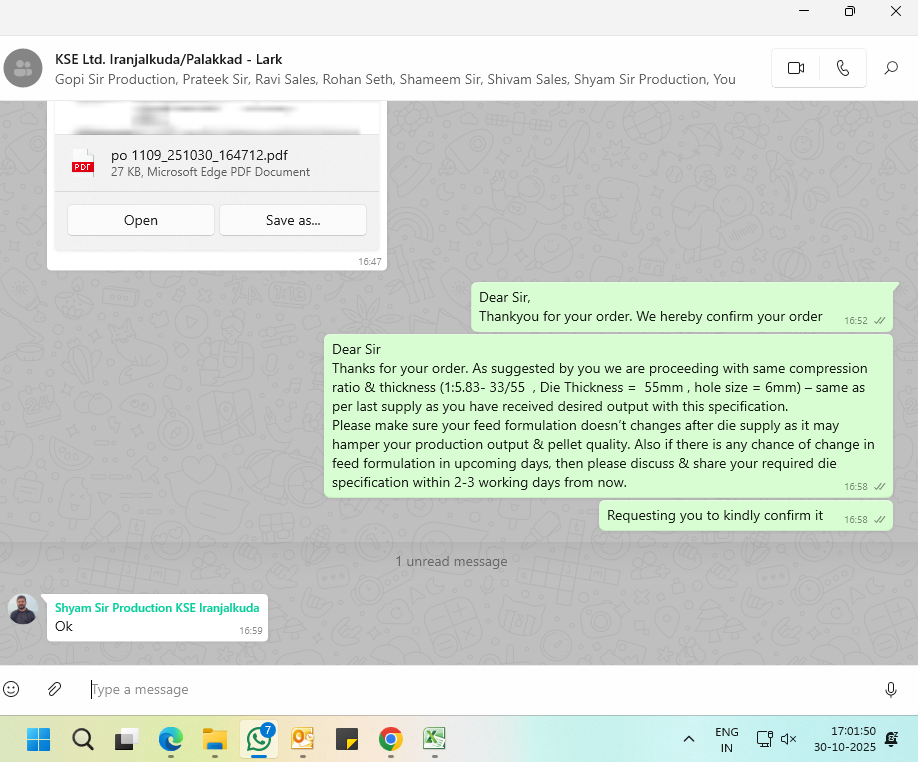The image size is (918, 762).
Task: Open Microsoft Edge from the taskbar
Action: coord(171,739)
